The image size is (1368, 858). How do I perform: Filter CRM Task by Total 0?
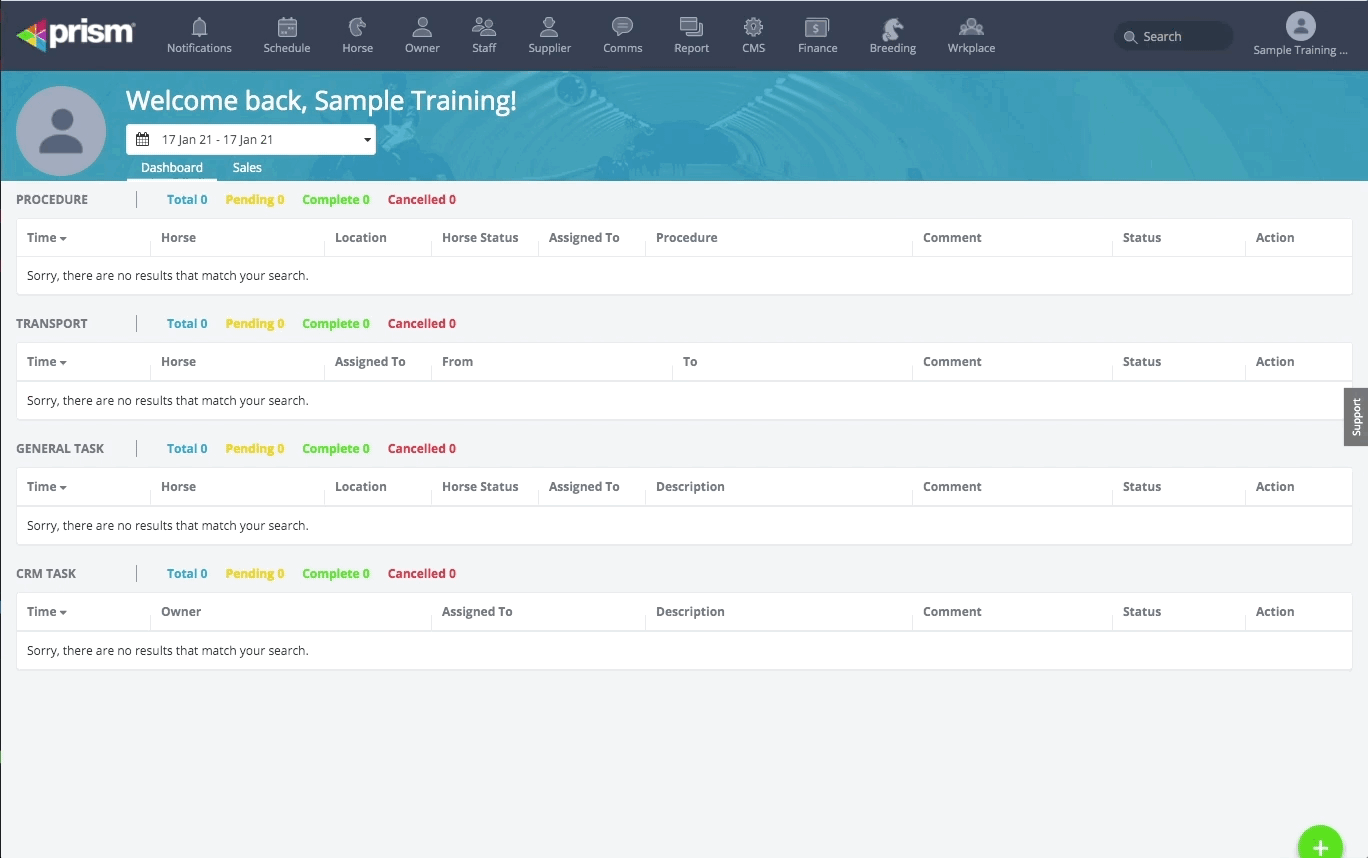tap(187, 574)
